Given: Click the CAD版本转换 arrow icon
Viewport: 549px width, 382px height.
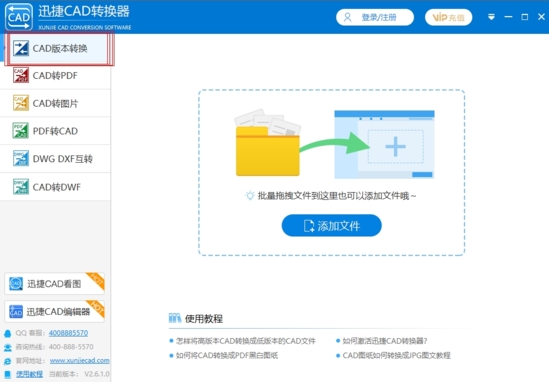Looking at the screenshot, I should point(21,48).
